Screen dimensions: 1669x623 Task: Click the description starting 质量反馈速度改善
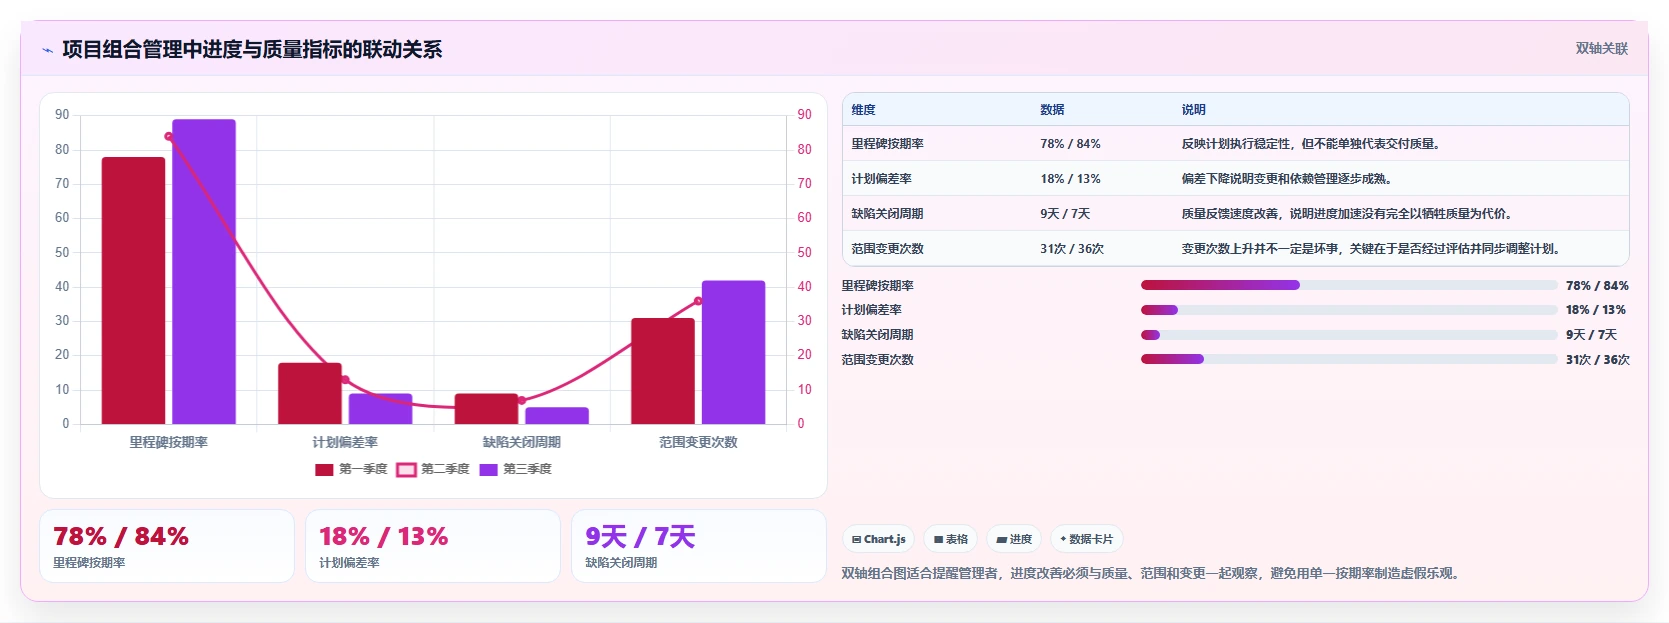click(x=1347, y=214)
